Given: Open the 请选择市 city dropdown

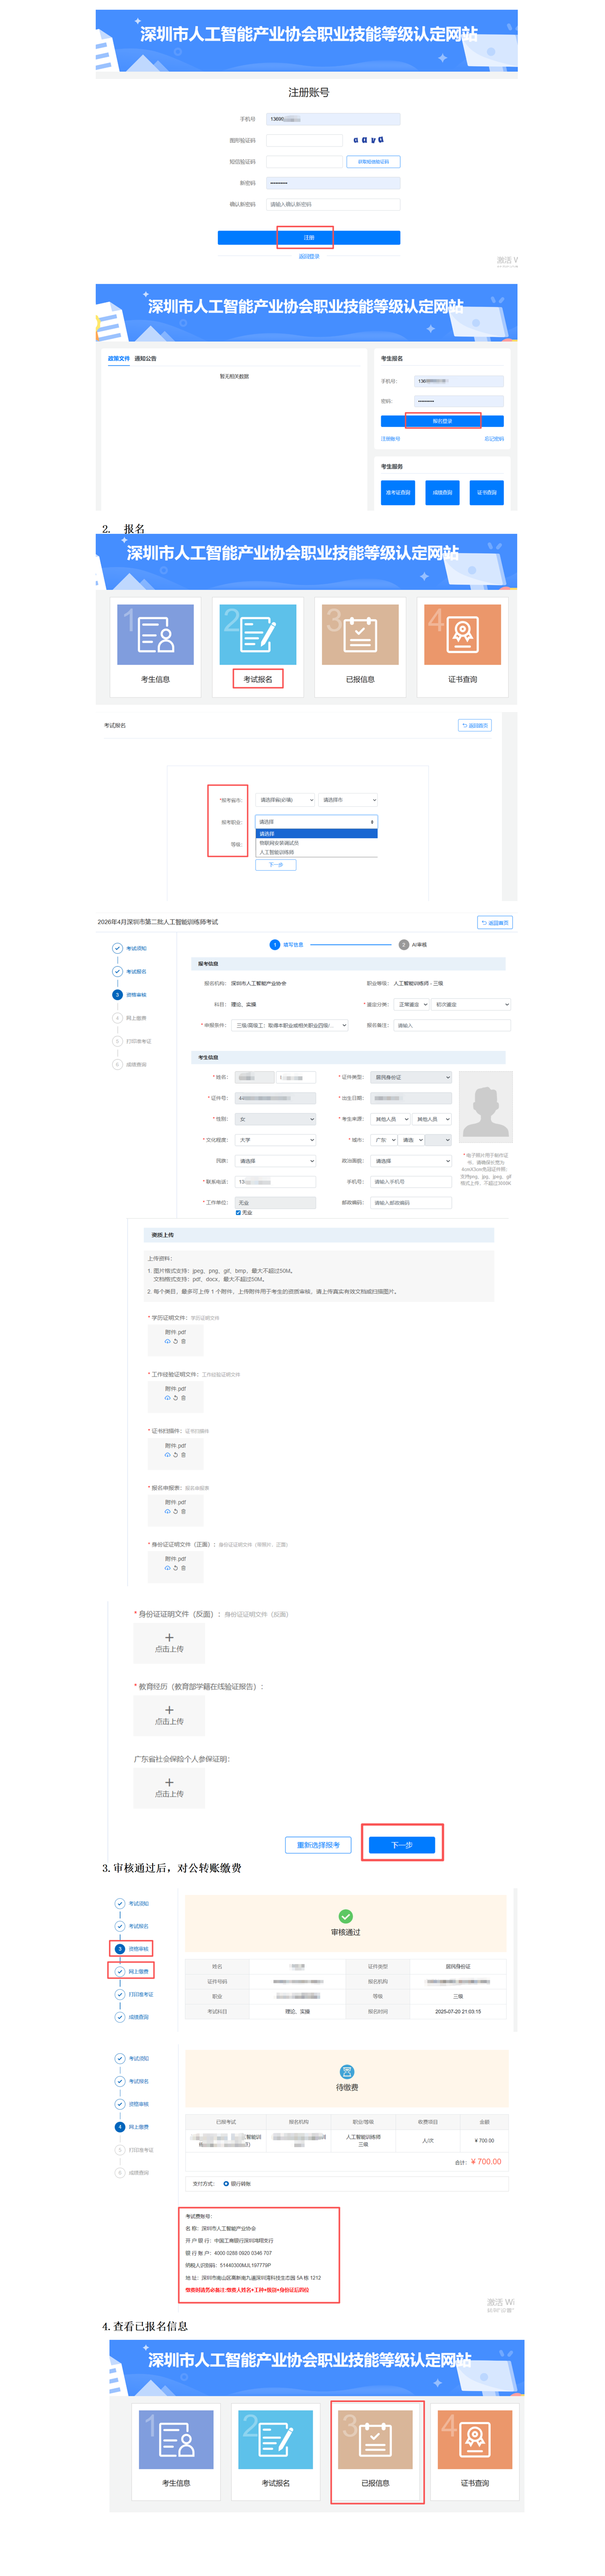Looking at the screenshot, I should tap(348, 800).
